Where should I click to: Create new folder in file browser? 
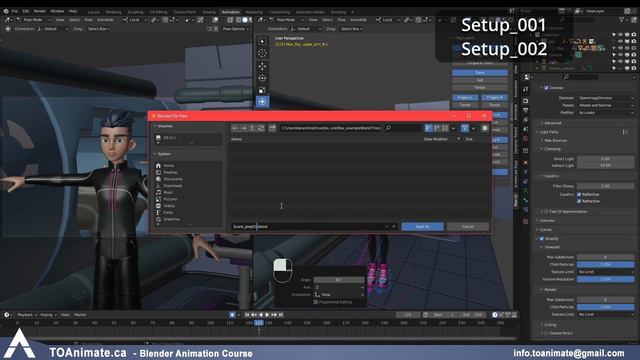coord(272,128)
